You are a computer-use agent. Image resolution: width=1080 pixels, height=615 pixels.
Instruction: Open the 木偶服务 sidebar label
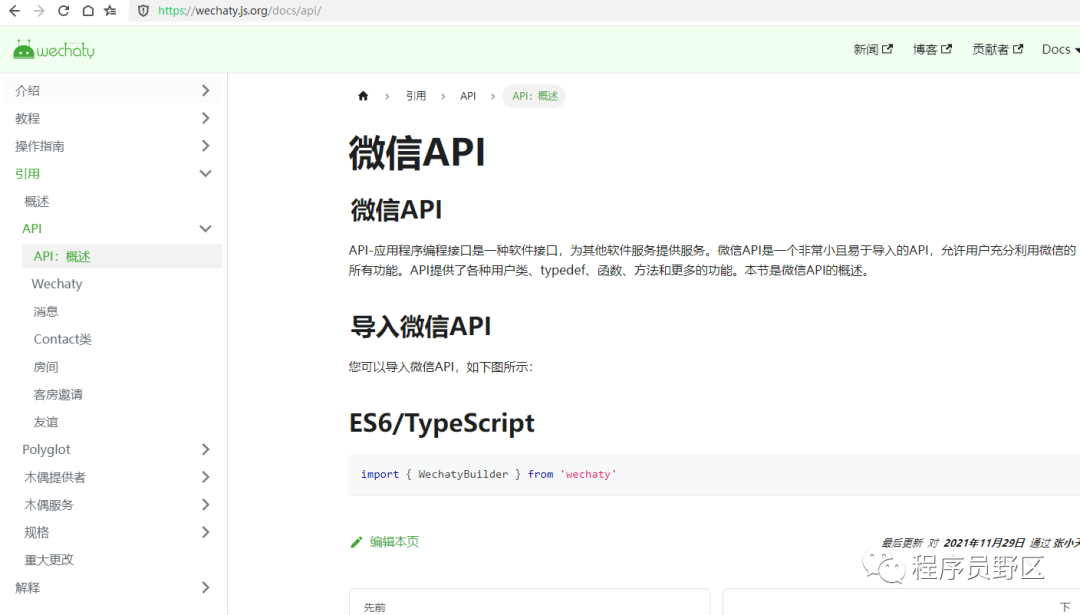coord(49,504)
